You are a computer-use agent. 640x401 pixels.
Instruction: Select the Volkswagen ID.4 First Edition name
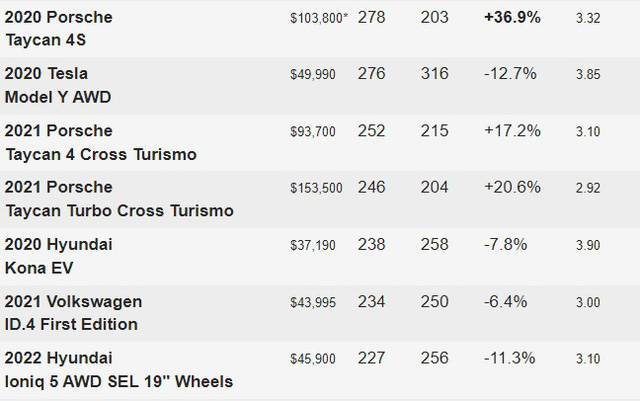tap(73, 313)
